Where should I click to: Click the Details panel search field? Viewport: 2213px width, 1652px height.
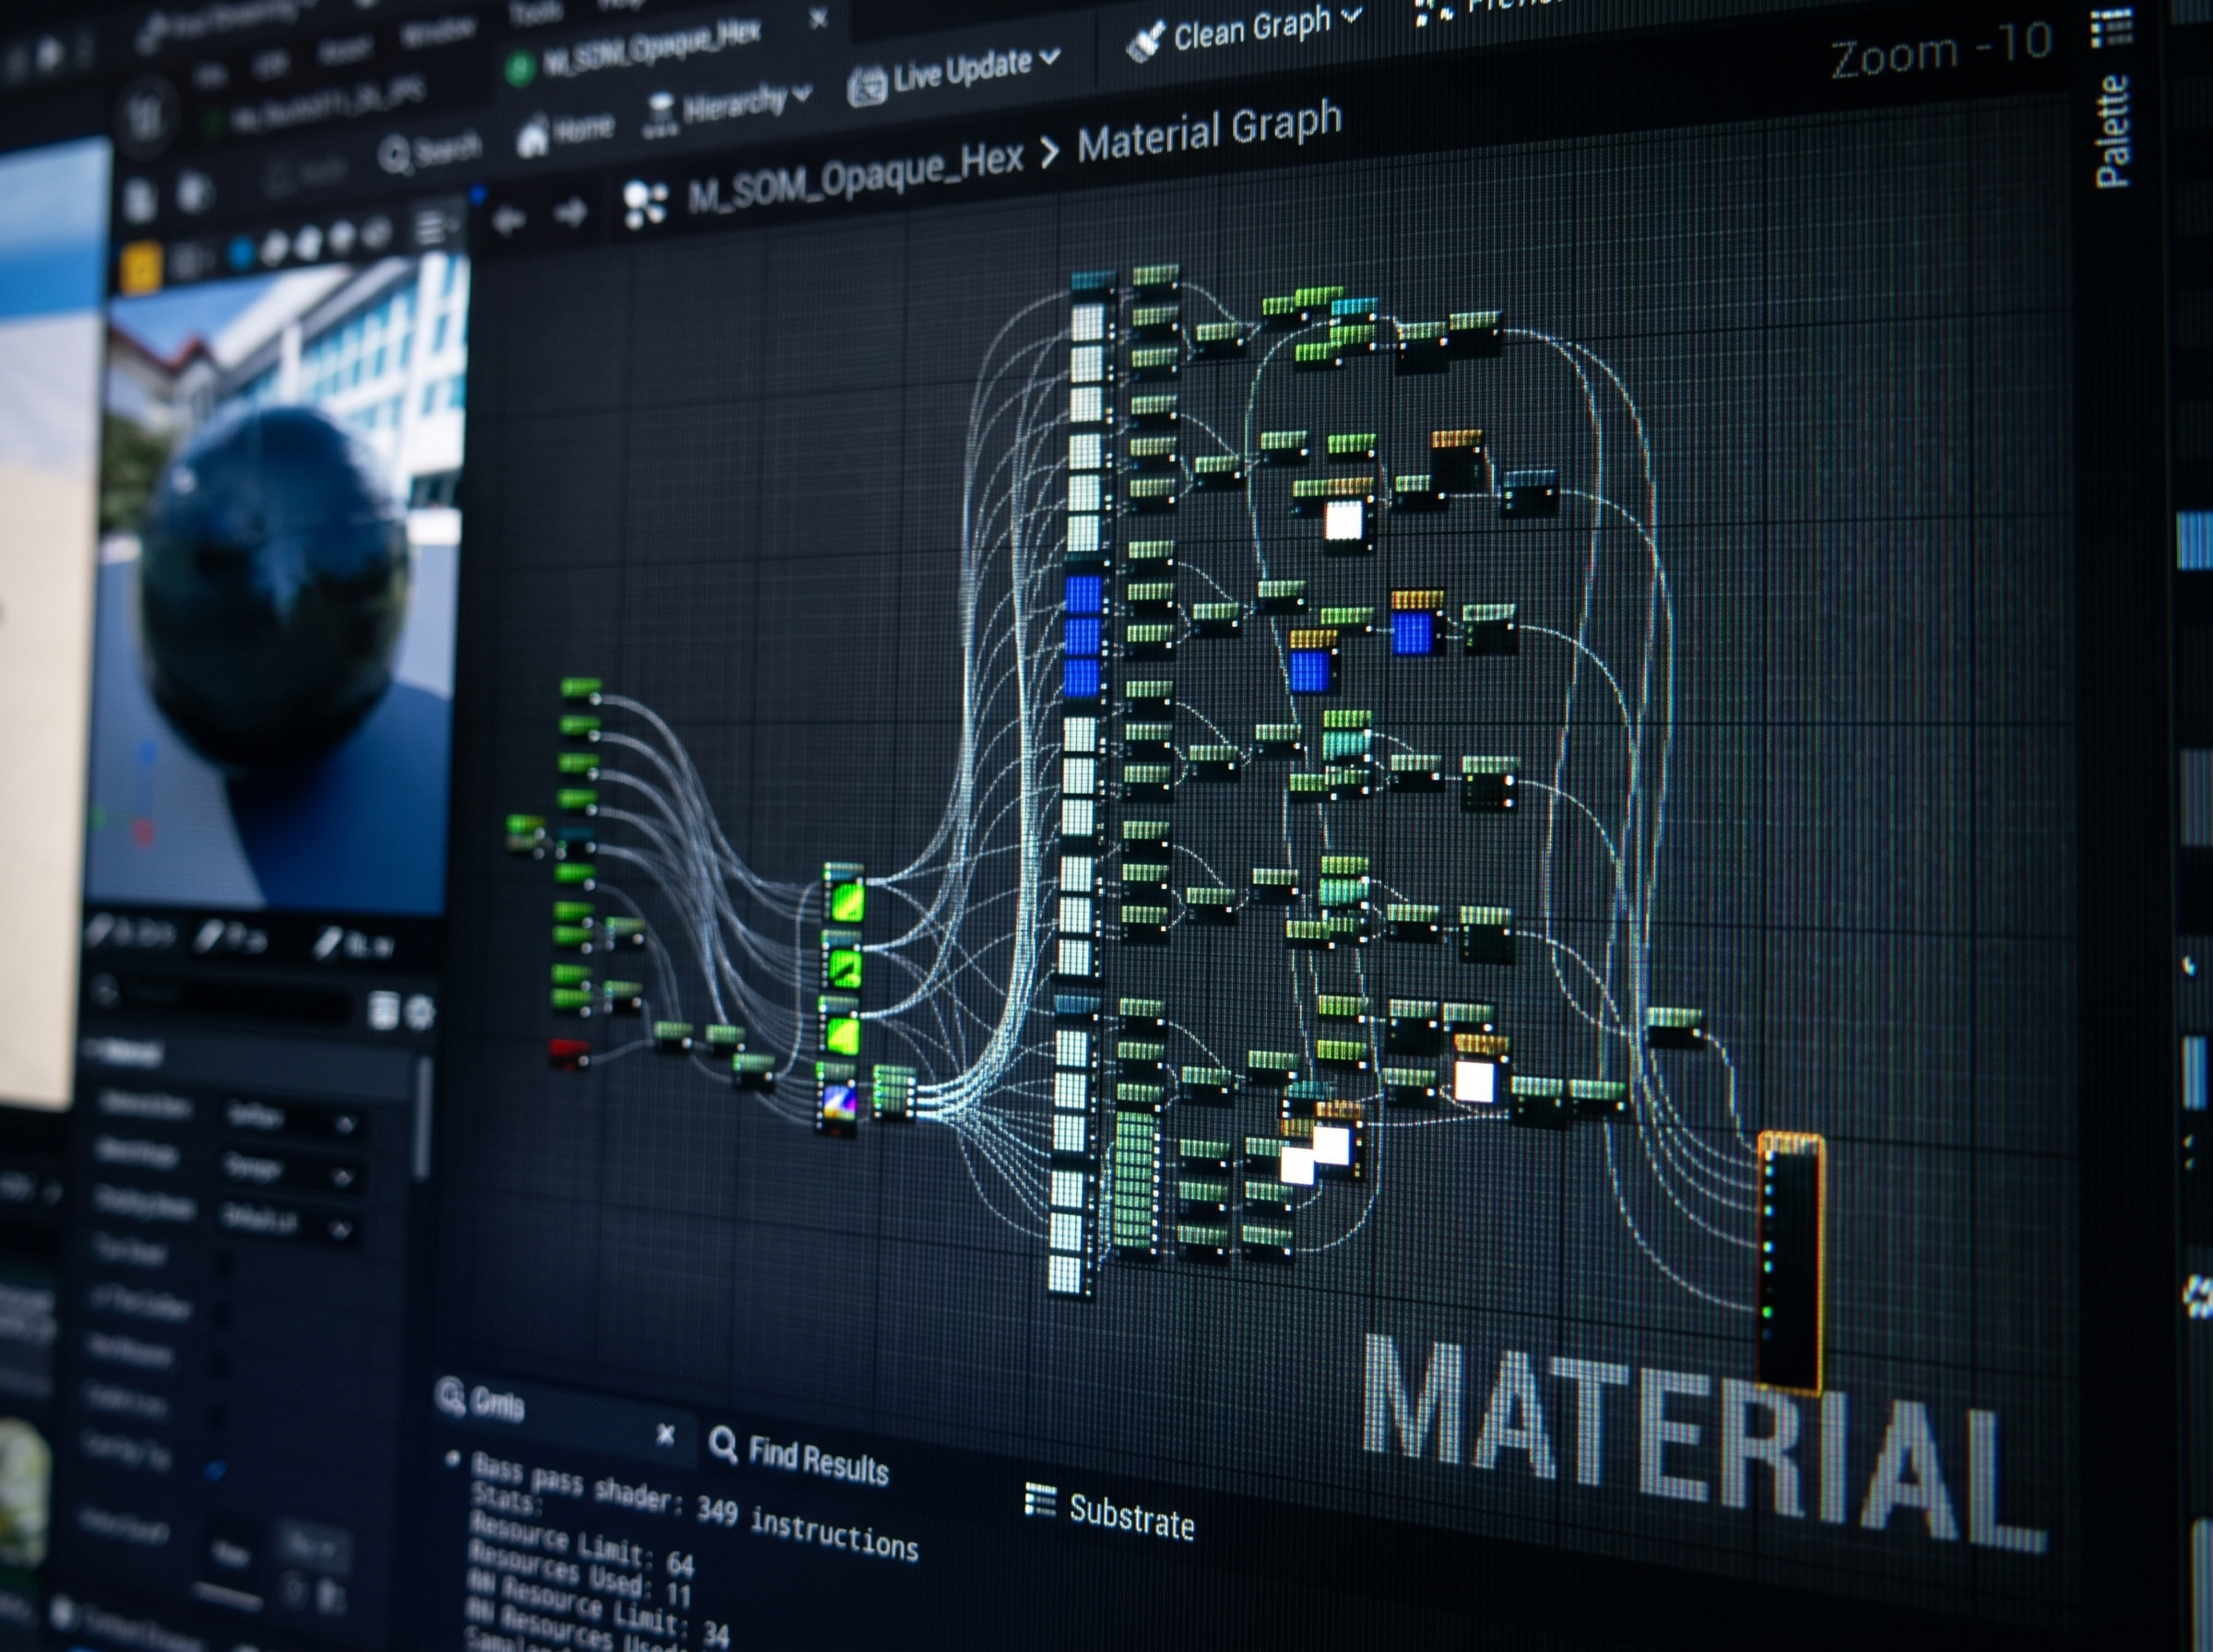[x=223, y=1001]
